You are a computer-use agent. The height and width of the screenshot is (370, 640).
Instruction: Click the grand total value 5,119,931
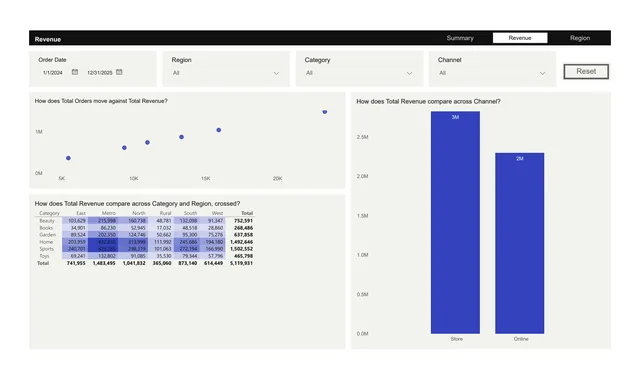click(x=241, y=263)
